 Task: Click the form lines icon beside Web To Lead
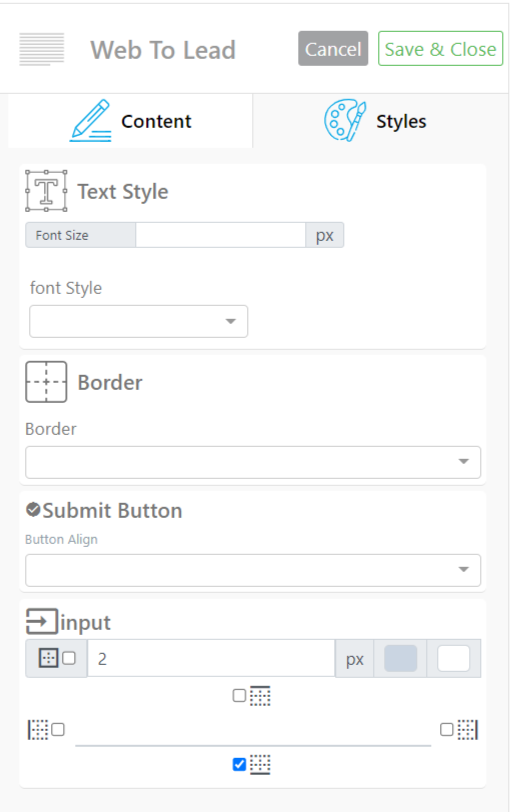[x=41, y=49]
